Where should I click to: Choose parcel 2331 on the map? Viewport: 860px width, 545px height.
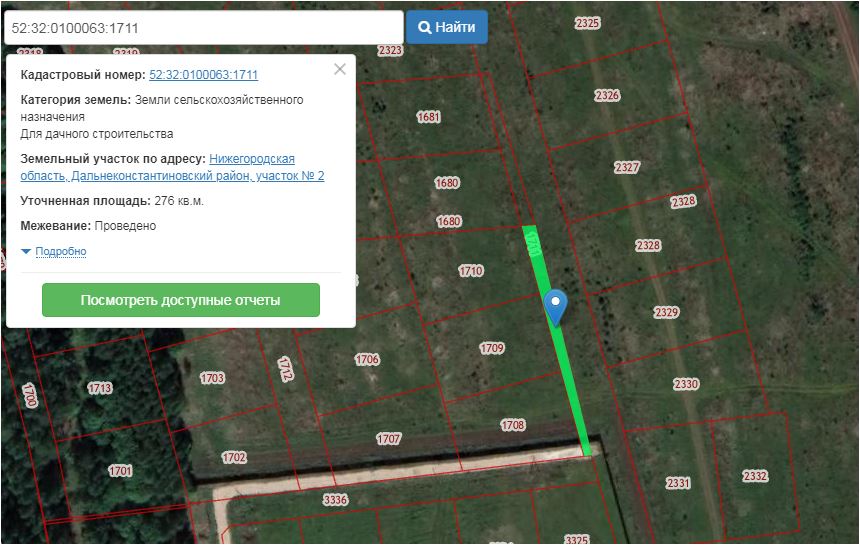[678, 483]
